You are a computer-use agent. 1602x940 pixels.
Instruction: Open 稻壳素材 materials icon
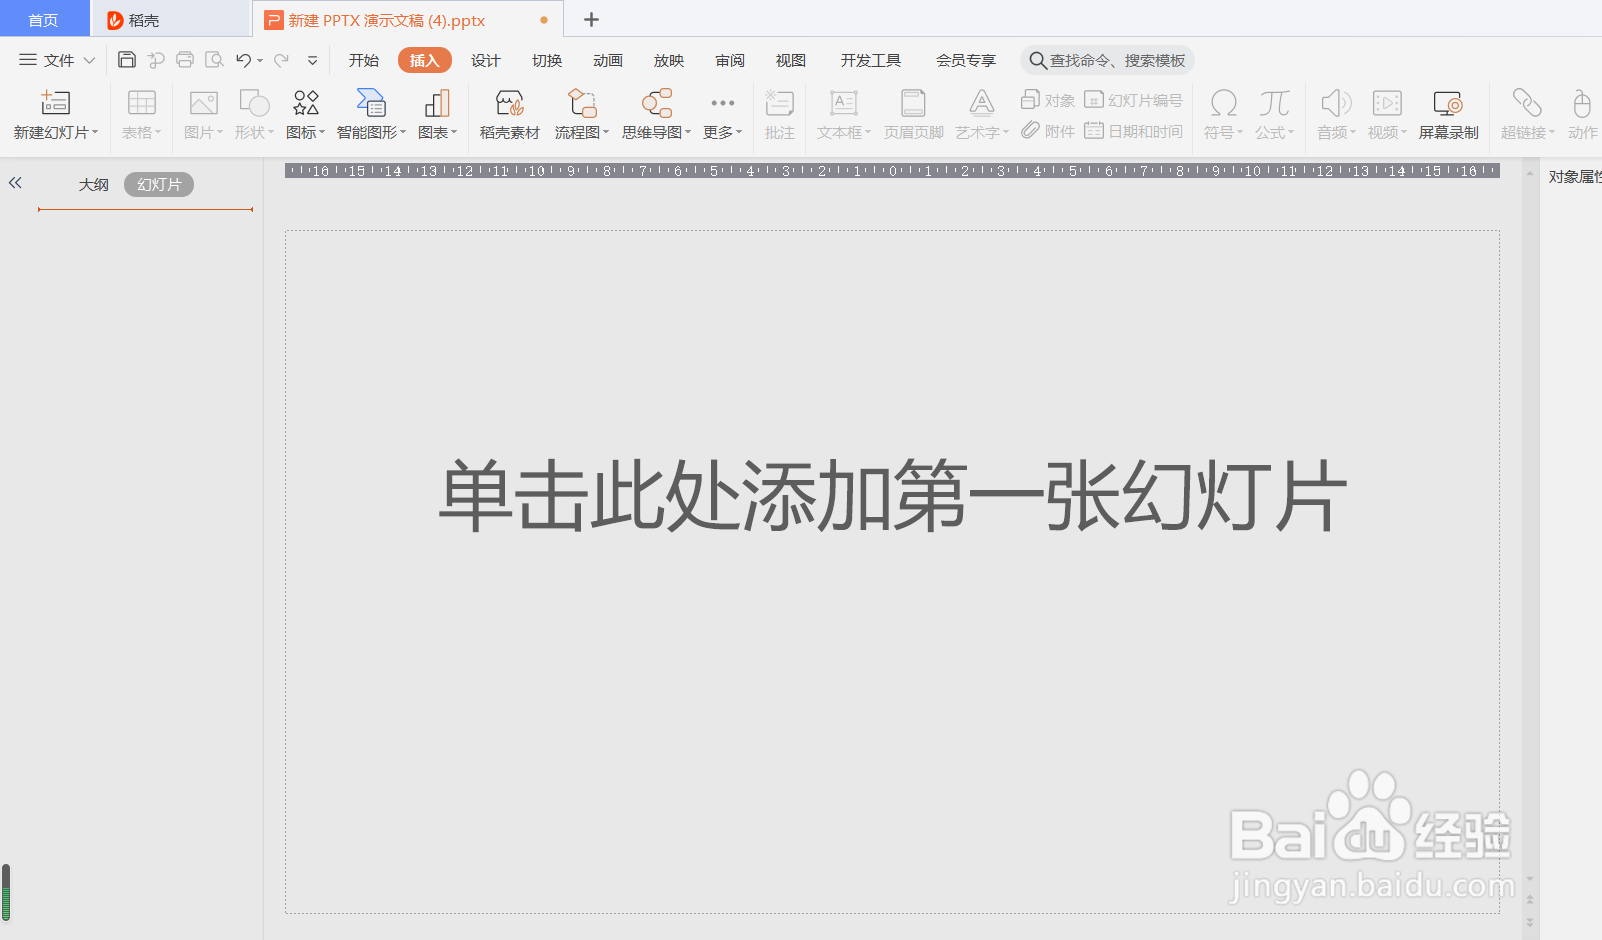click(x=510, y=103)
